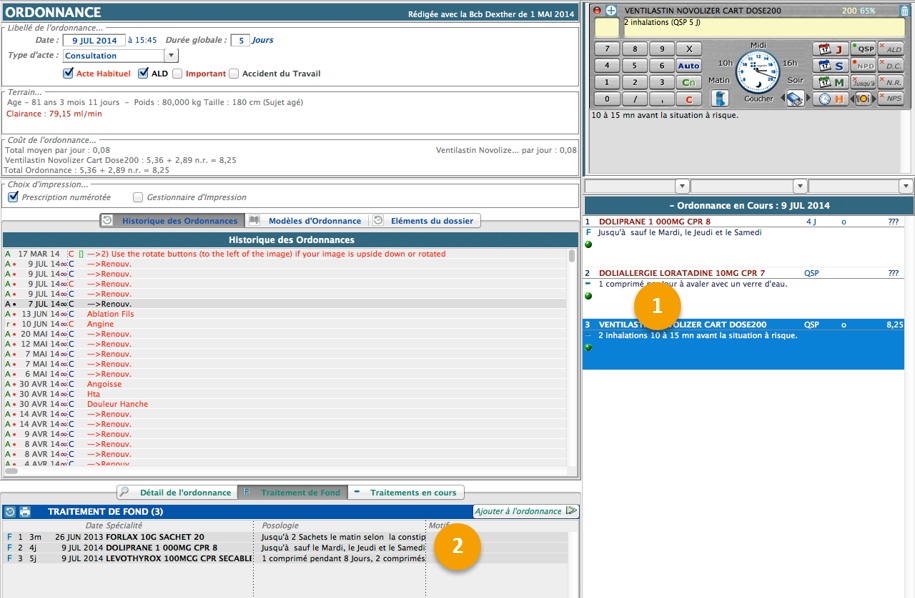Uncheck the Acte Habituel checkbox
Viewport: 915px width, 598px height.
click(x=68, y=73)
